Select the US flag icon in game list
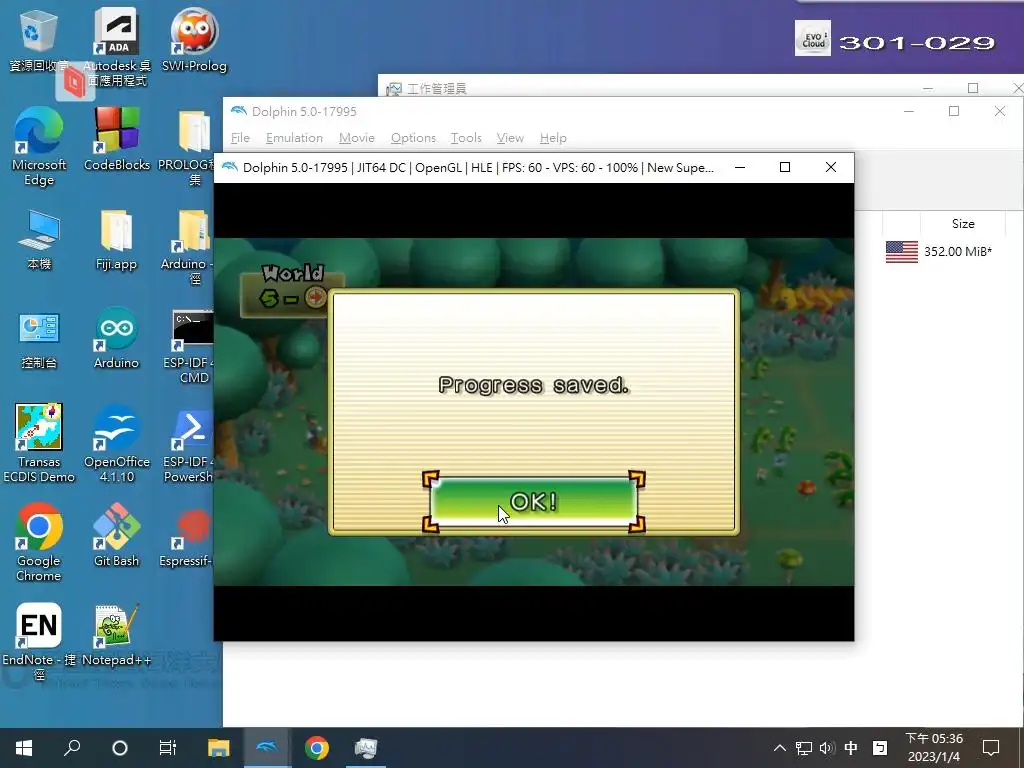Image resolution: width=1024 pixels, height=768 pixels. (901, 251)
